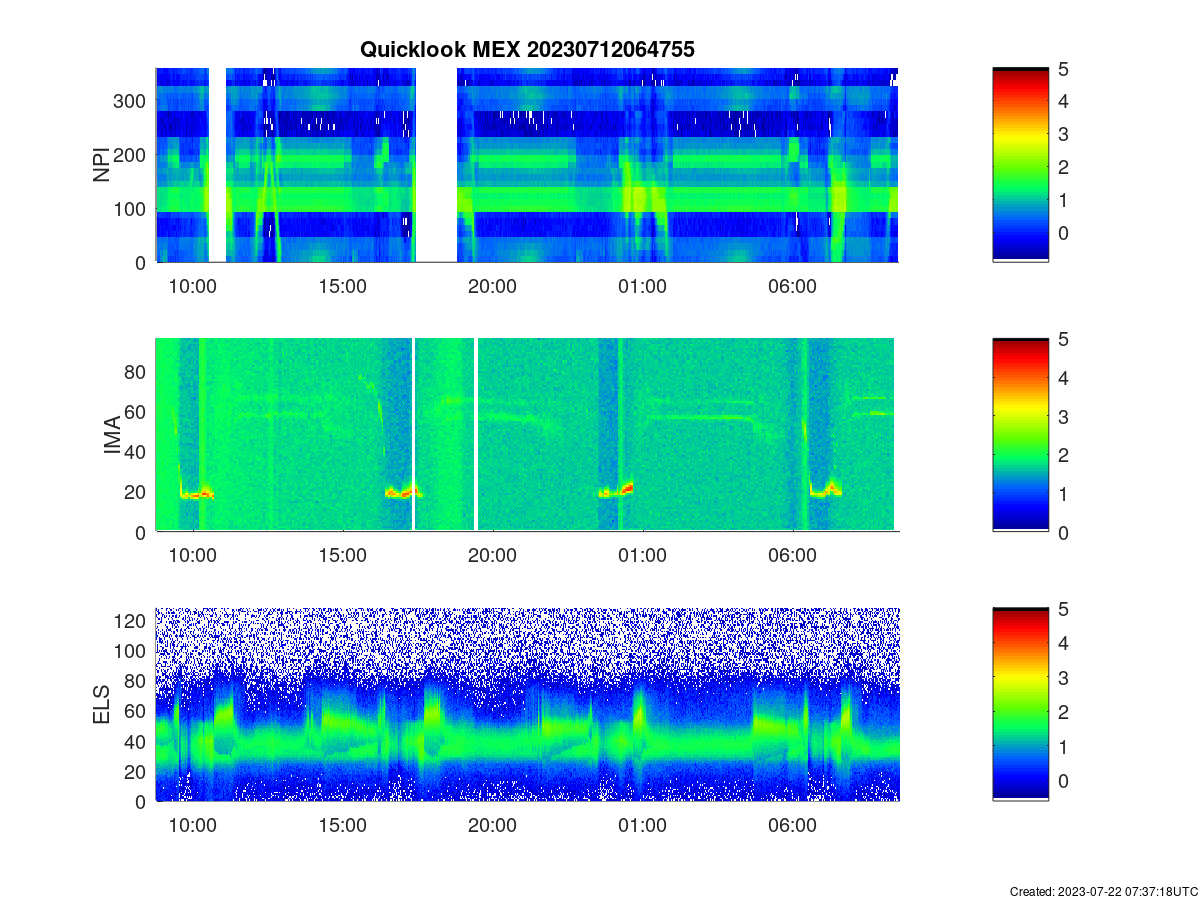The height and width of the screenshot is (900, 1200).
Task: Click the ELS spectrogram plot area
Action: click(527, 704)
